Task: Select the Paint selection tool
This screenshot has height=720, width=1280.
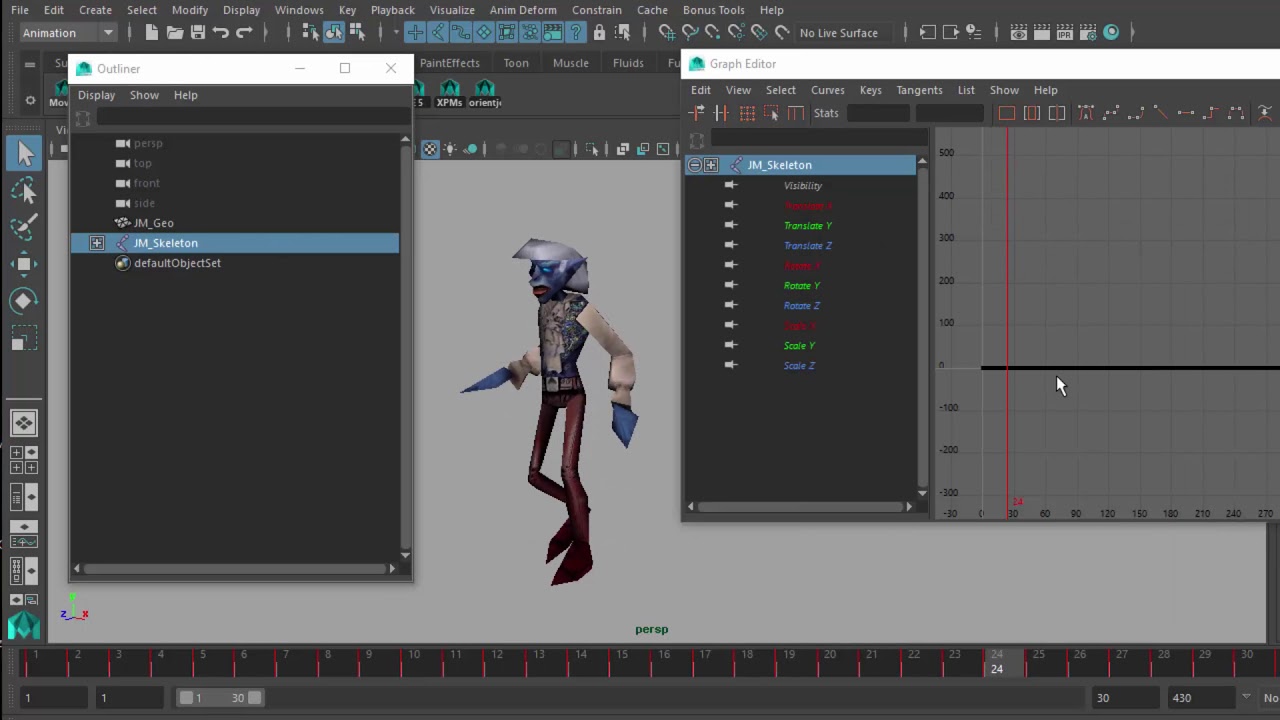Action: coord(24,226)
